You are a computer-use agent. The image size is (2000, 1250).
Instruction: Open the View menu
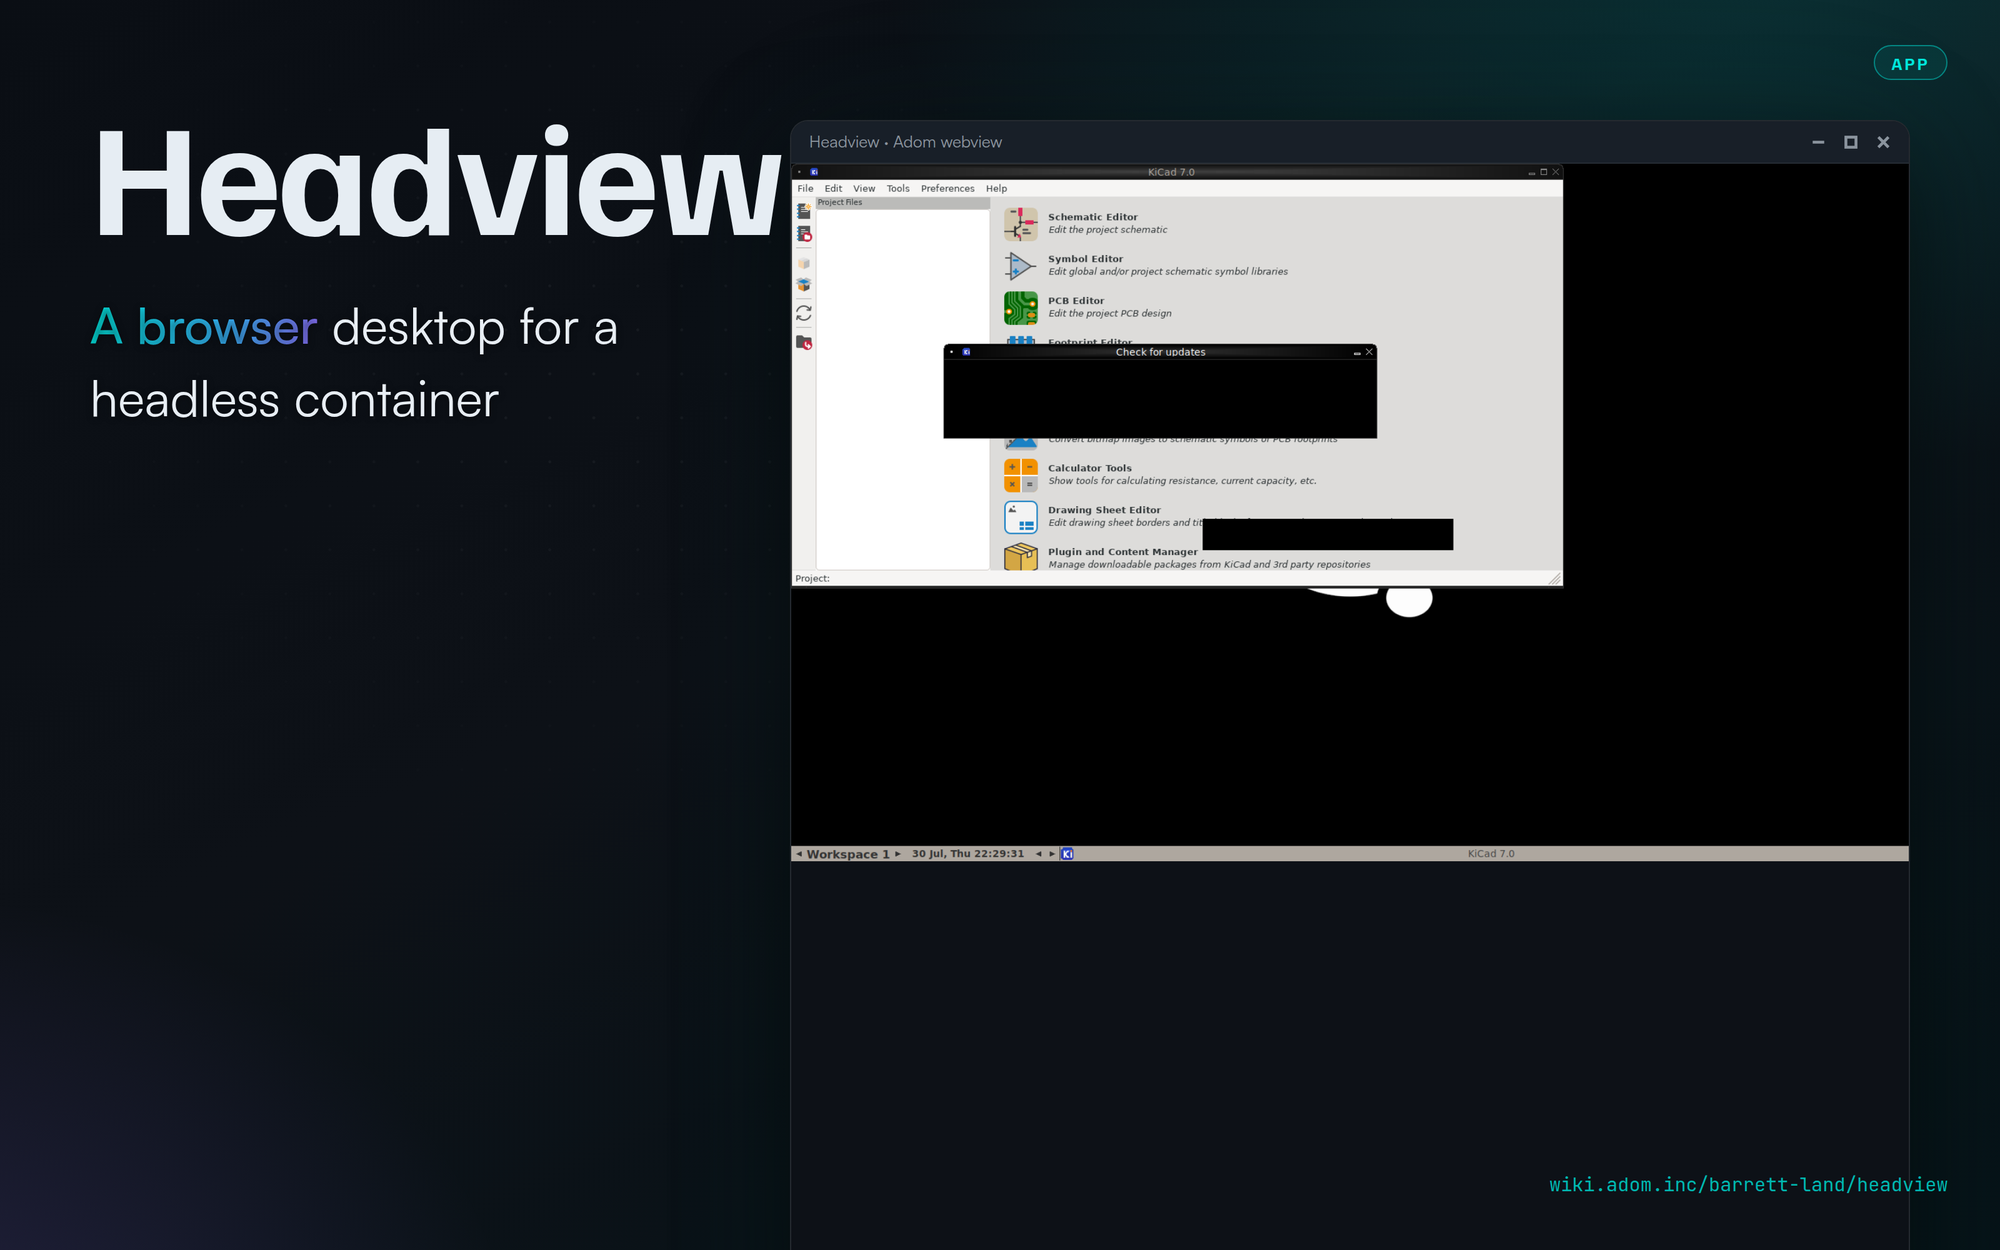coord(864,188)
